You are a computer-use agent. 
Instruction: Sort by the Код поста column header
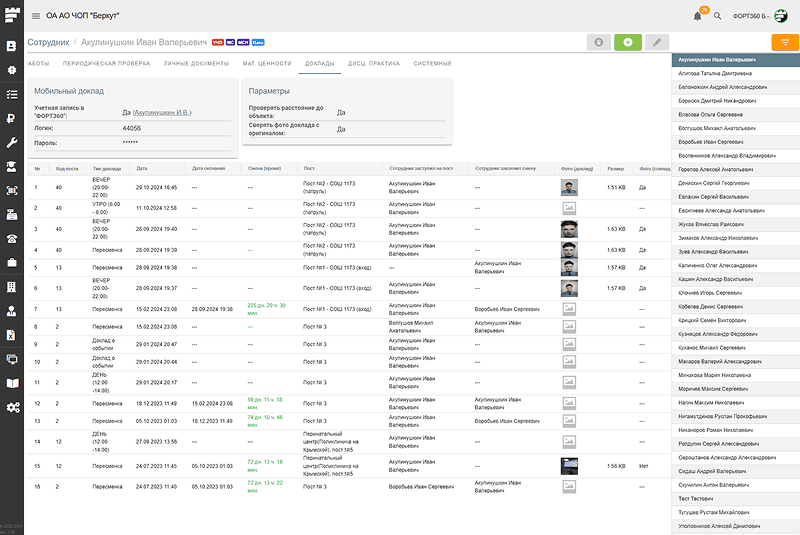pos(67,169)
